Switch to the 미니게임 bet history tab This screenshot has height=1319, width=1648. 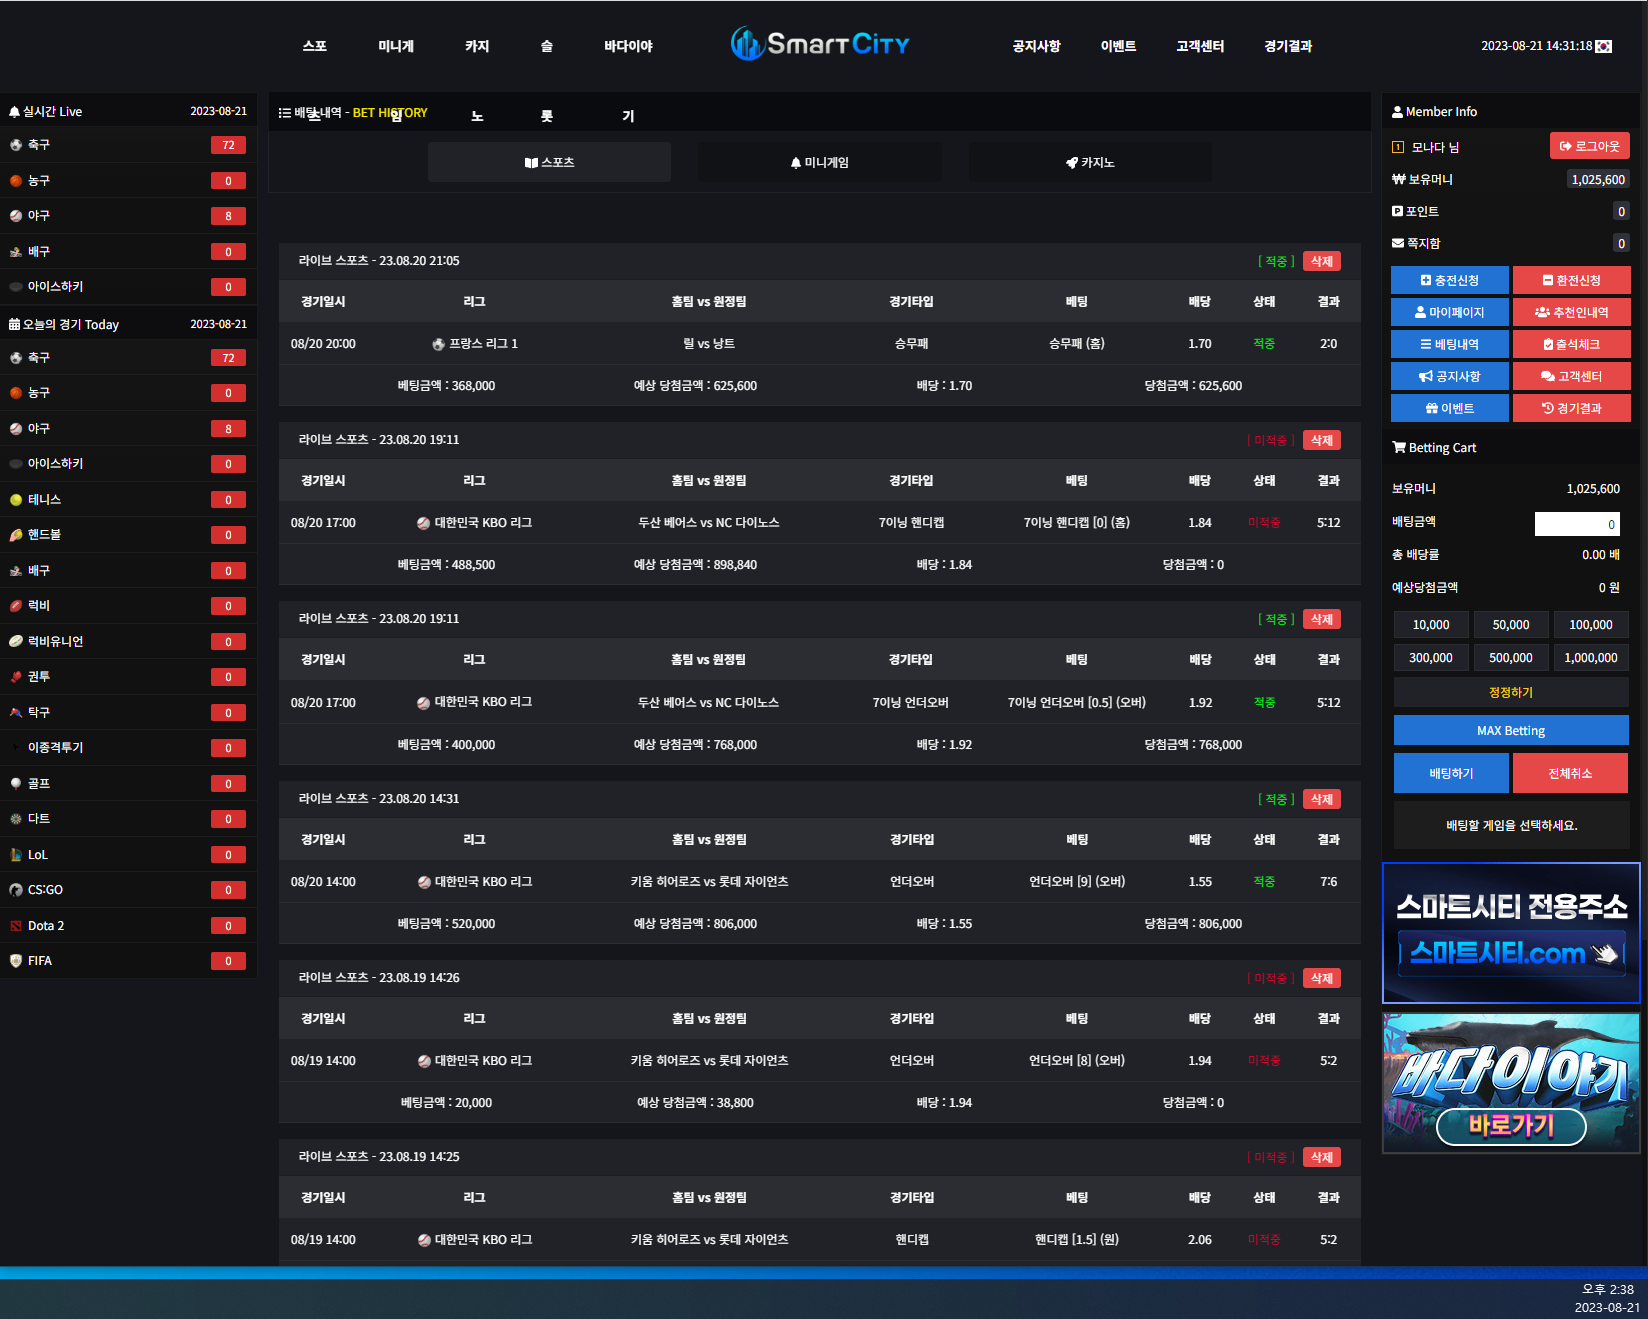tap(819, 162)
